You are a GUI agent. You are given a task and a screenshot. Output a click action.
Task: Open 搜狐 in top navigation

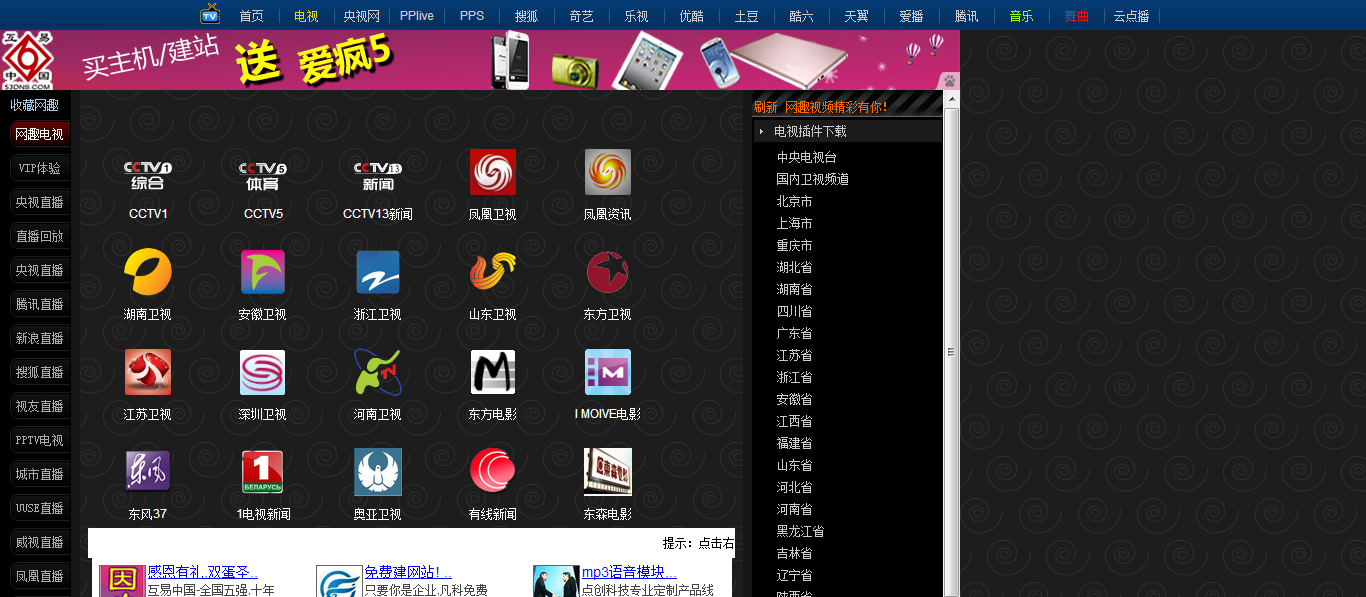[526, 16]
